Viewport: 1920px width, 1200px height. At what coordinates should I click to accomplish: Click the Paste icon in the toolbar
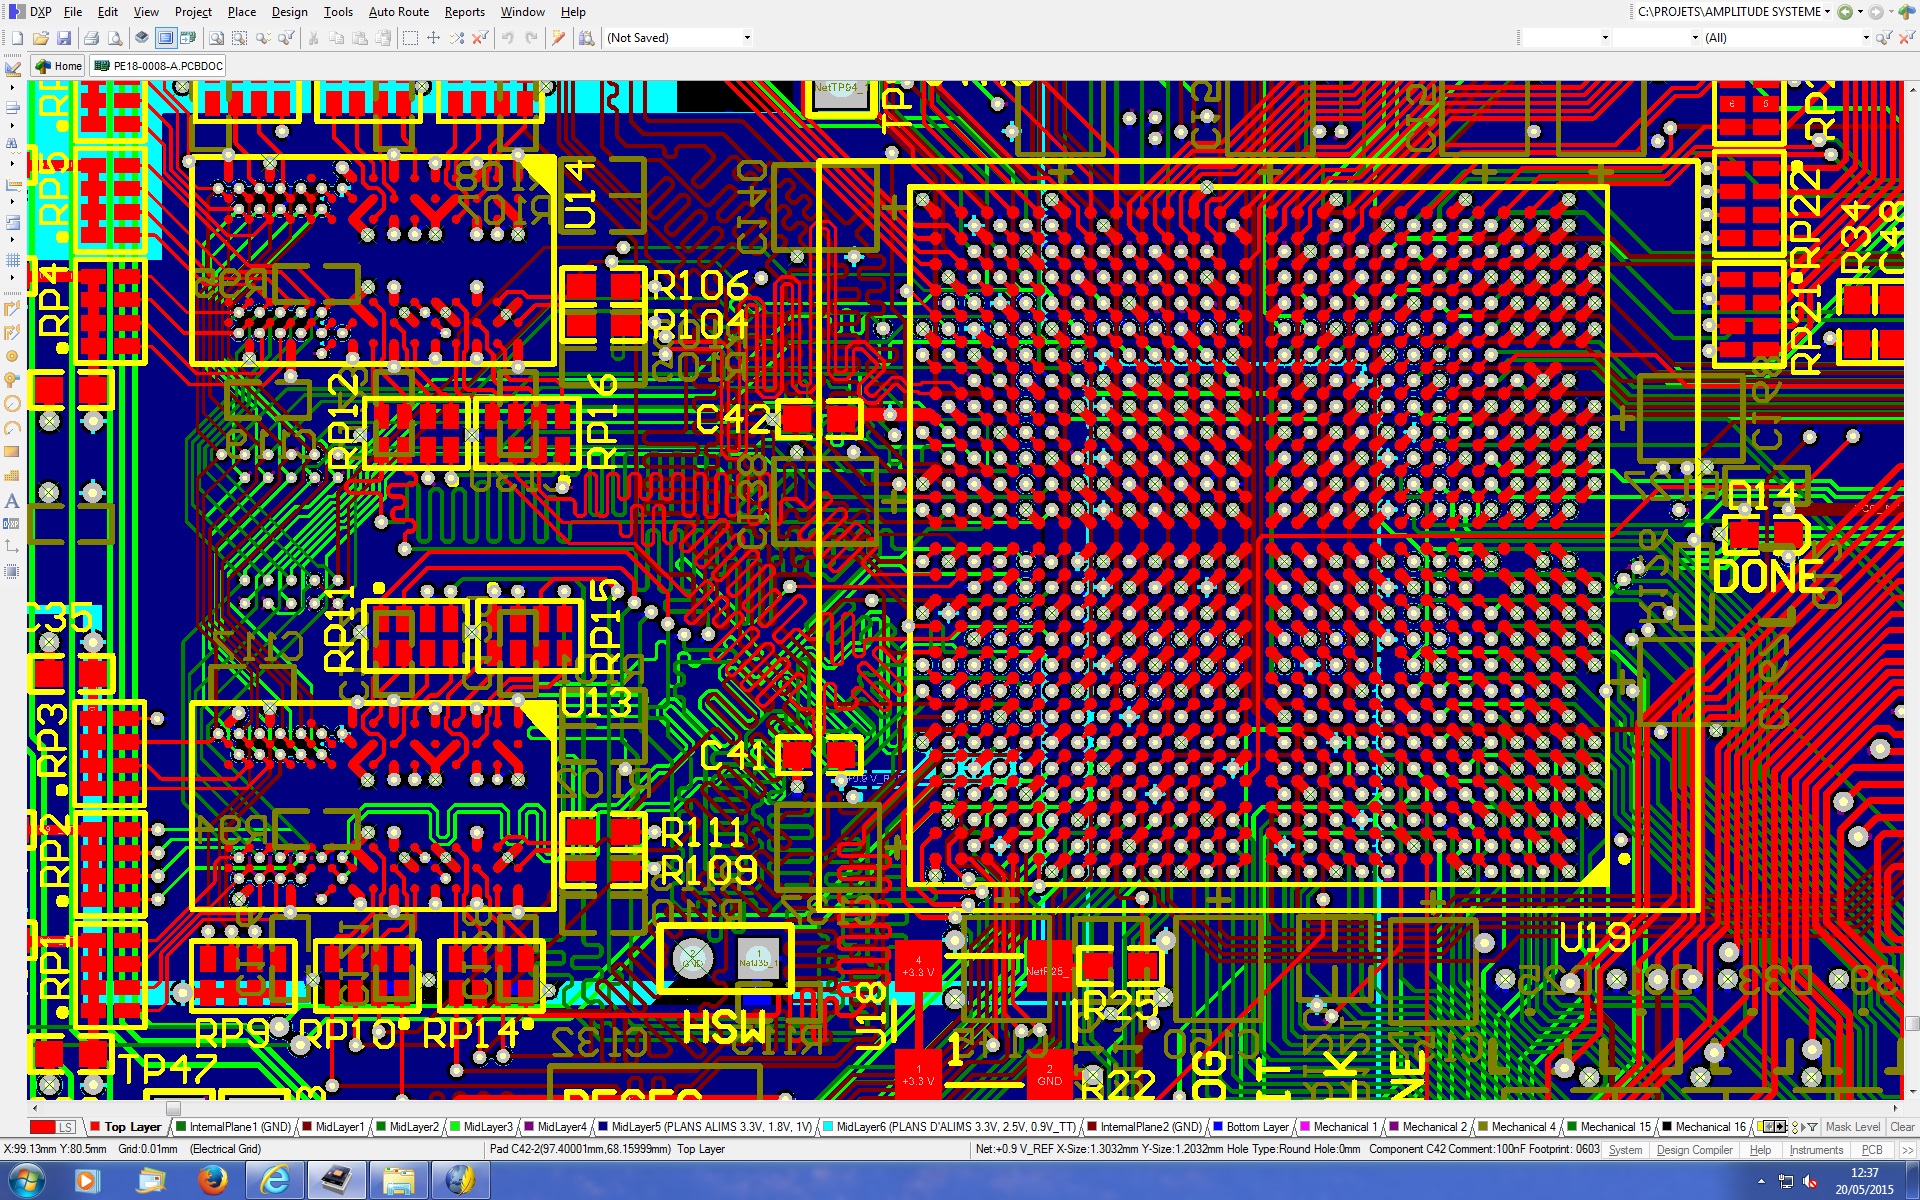pos(360,38)
